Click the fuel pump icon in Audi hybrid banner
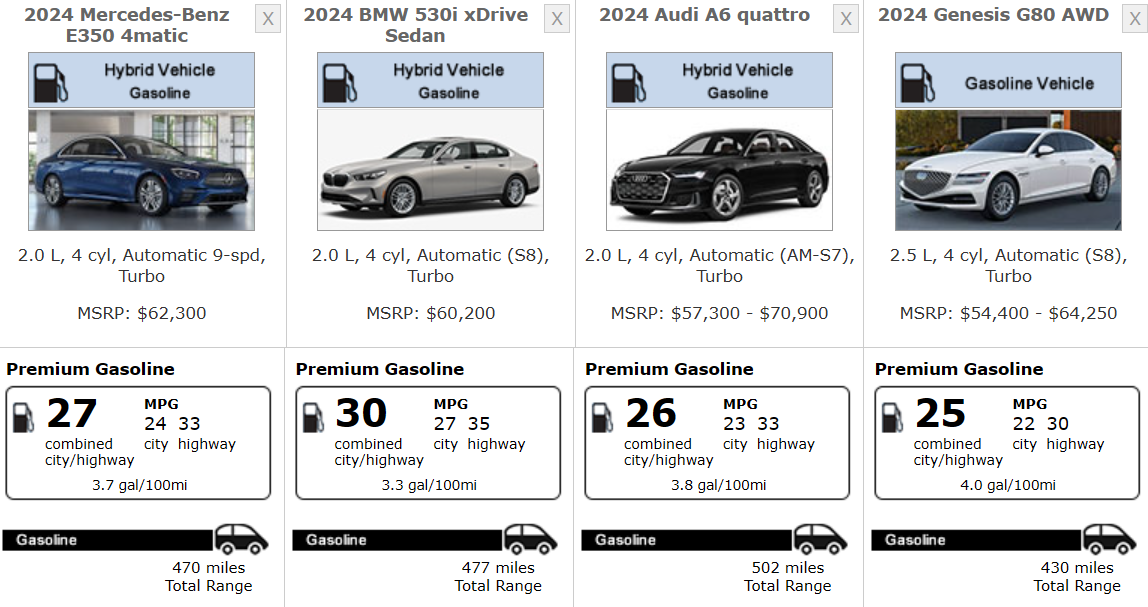The image size is (1148, 607). 630,82
